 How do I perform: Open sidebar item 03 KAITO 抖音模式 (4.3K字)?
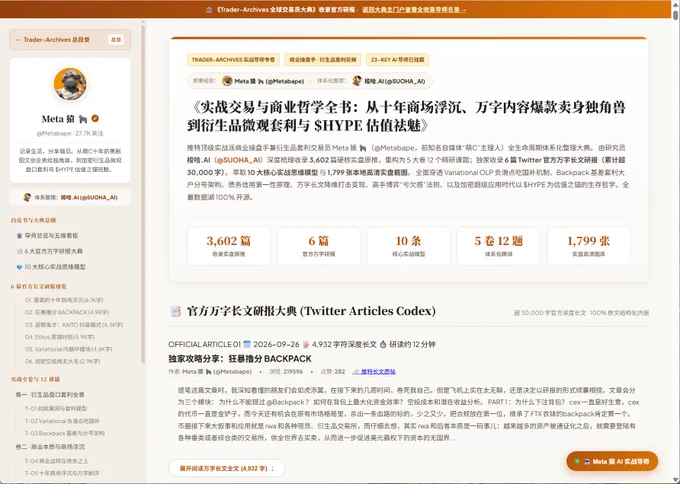(74, 324)
